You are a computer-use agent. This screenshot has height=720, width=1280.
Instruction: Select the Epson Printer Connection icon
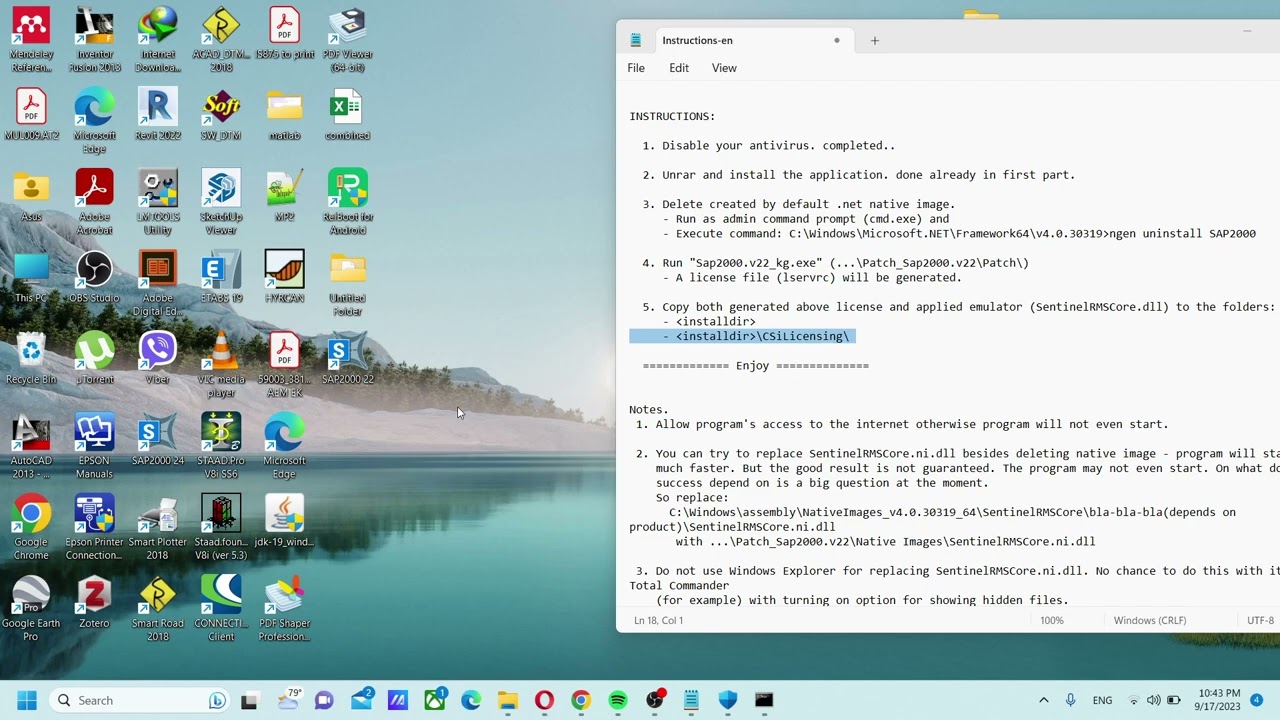coord(94,527)
